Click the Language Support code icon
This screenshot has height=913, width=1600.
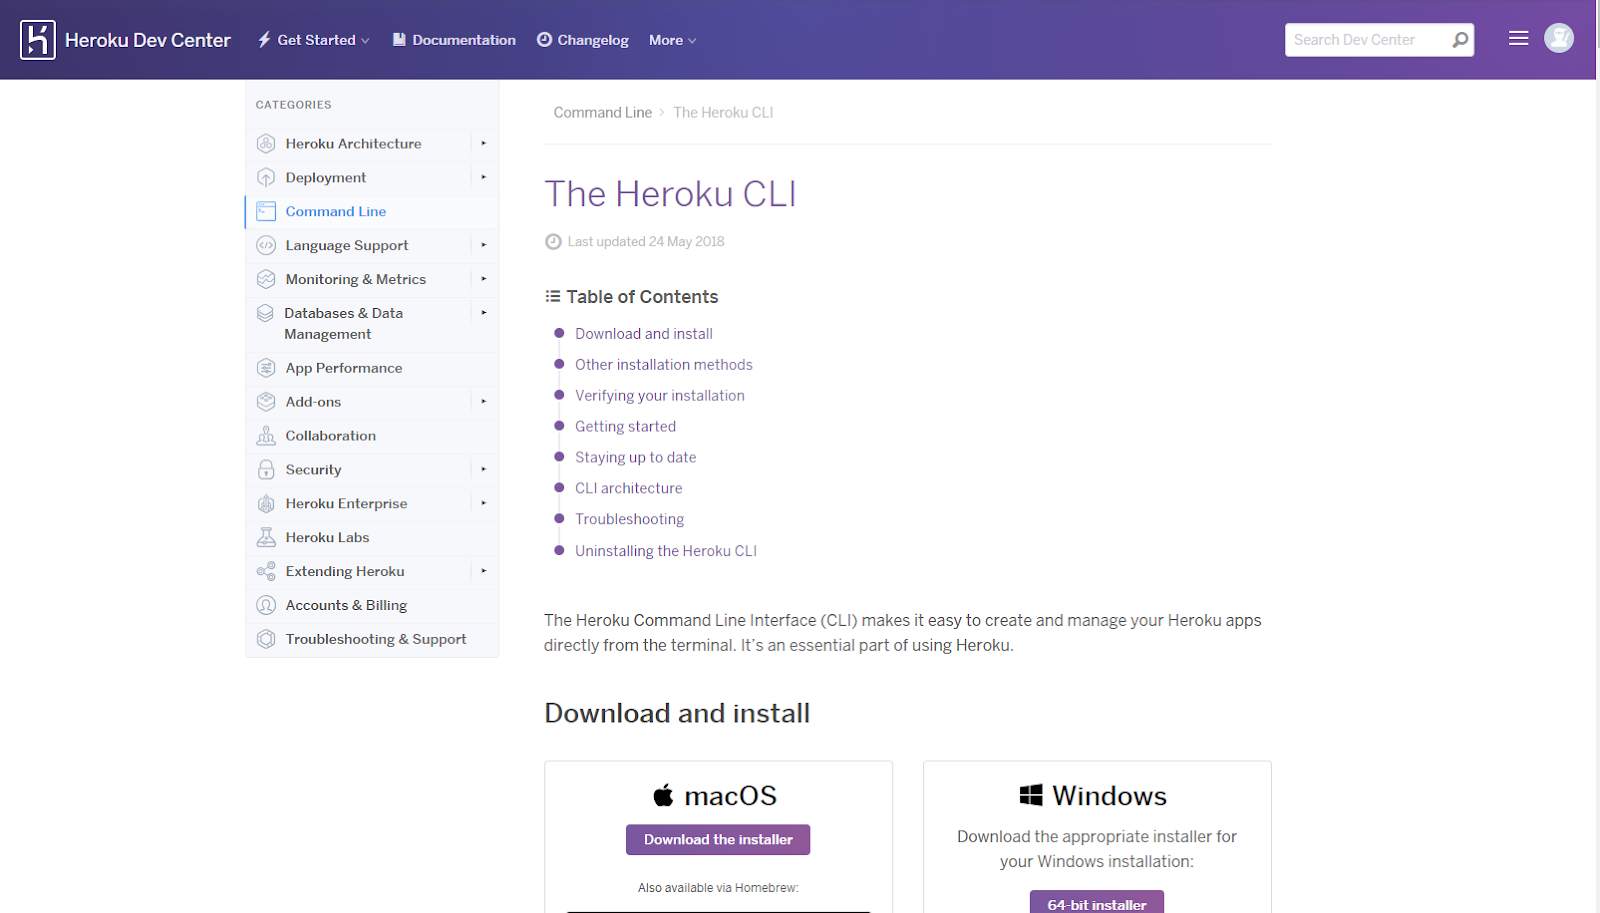tap(266, 245)
